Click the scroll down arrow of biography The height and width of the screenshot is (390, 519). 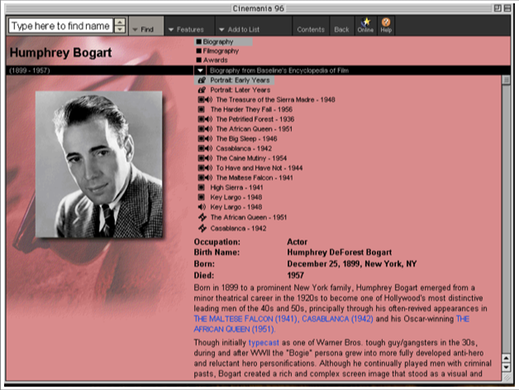click(x=506, y=367)
